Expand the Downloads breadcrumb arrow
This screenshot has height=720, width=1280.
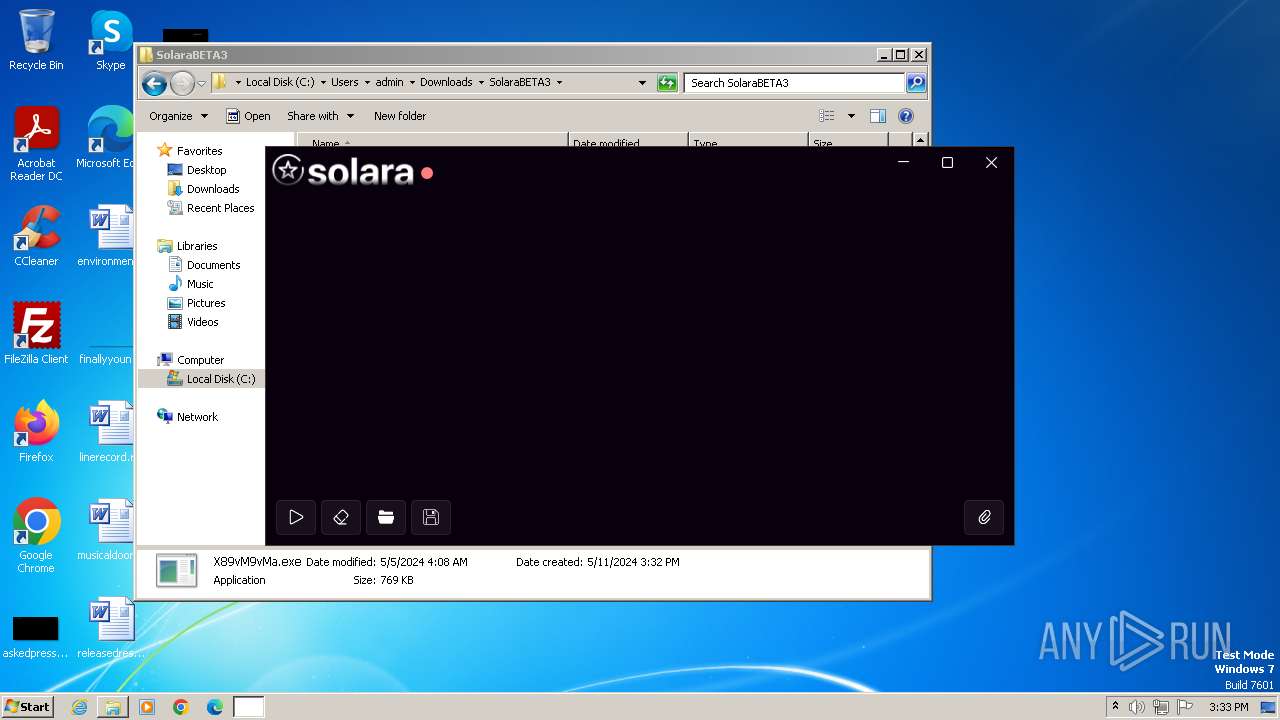480,83
